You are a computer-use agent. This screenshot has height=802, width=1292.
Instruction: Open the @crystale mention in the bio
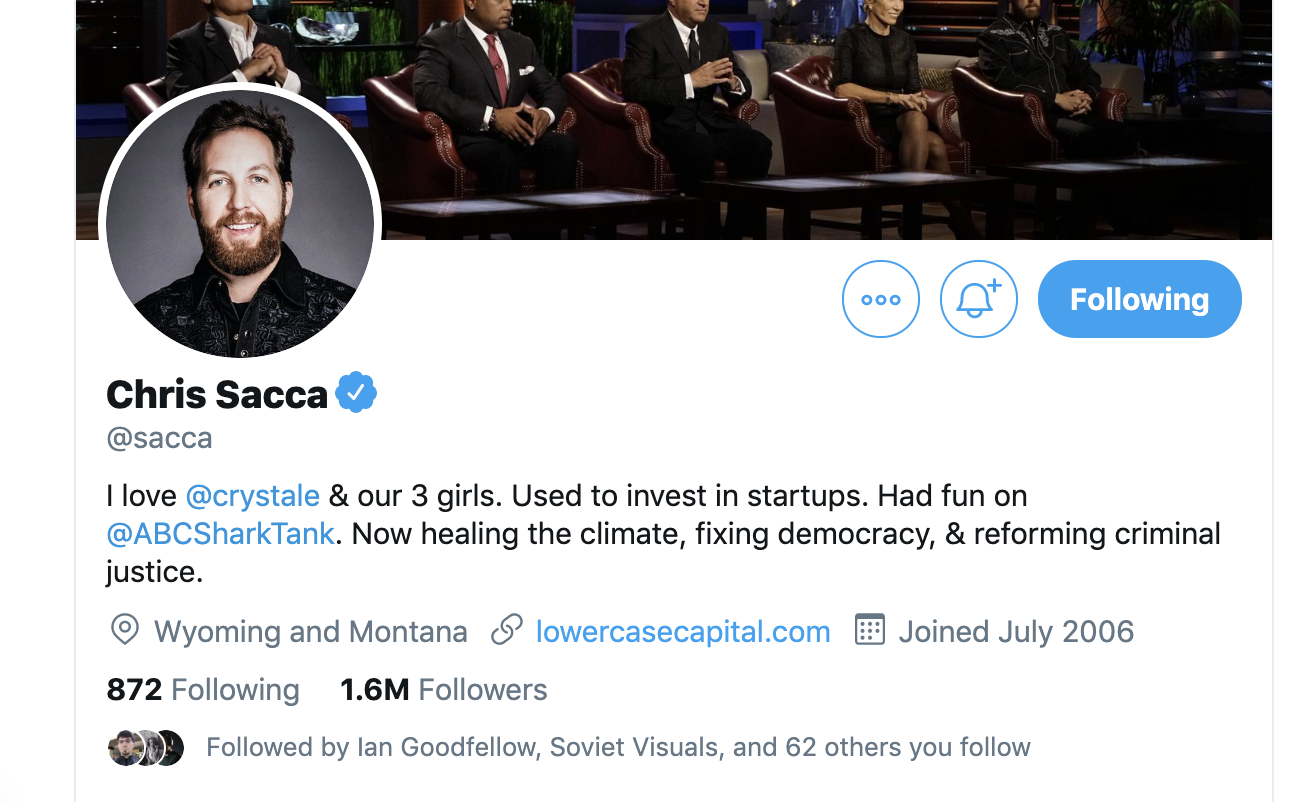(252, 496)
